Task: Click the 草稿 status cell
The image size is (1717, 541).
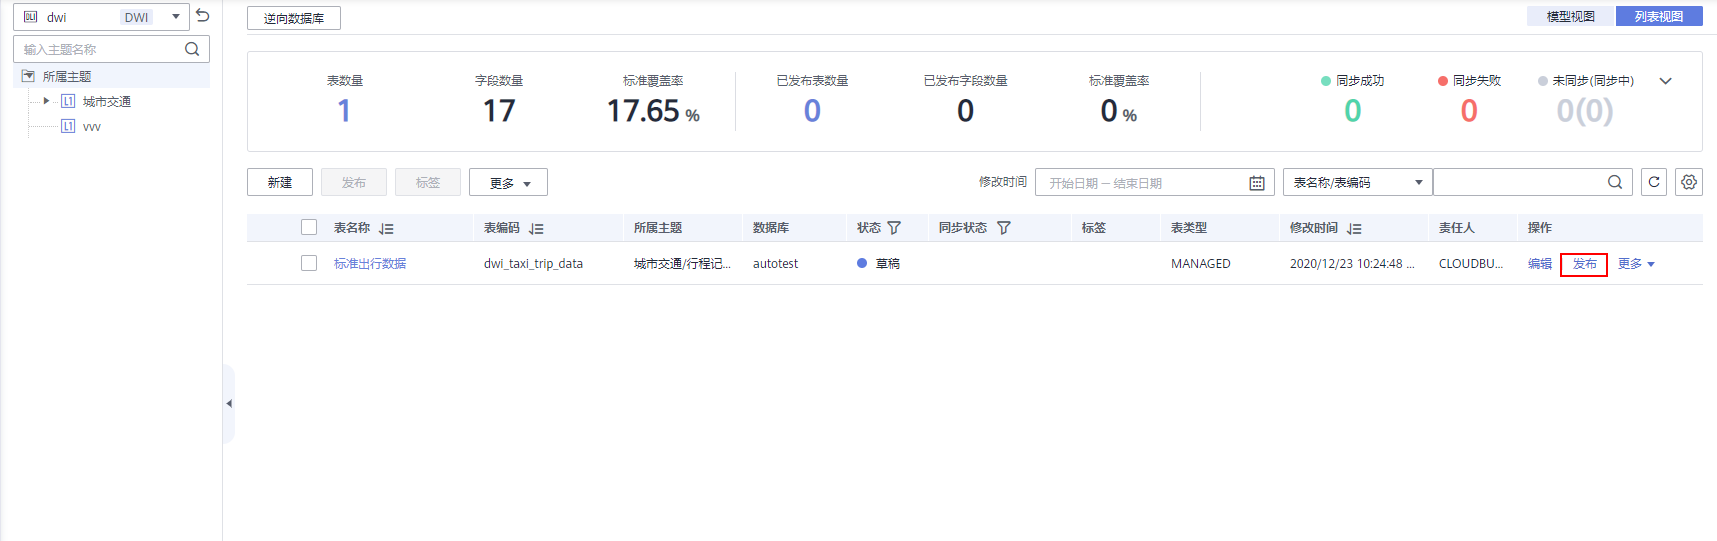Action: coord(879,264)
